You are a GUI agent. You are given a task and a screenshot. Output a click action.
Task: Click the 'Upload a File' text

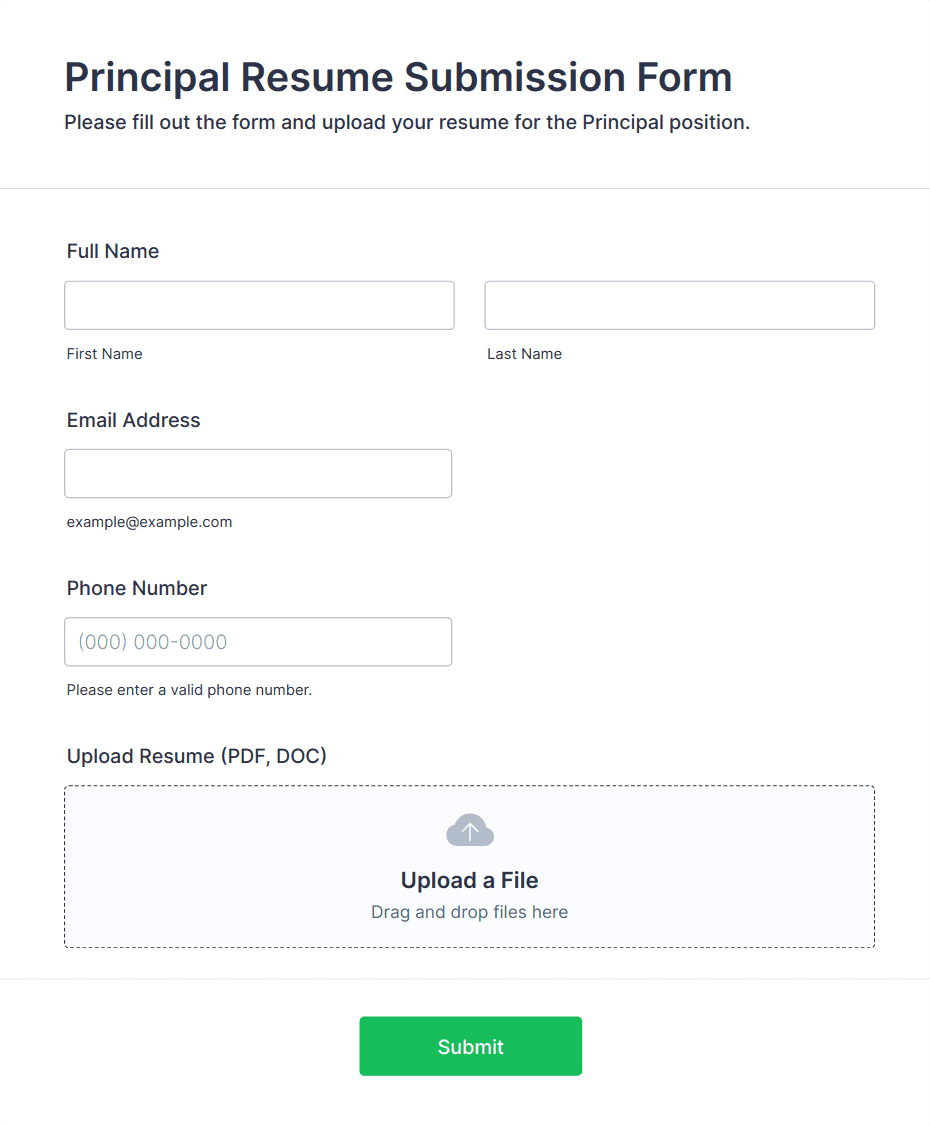click(469, 880)
